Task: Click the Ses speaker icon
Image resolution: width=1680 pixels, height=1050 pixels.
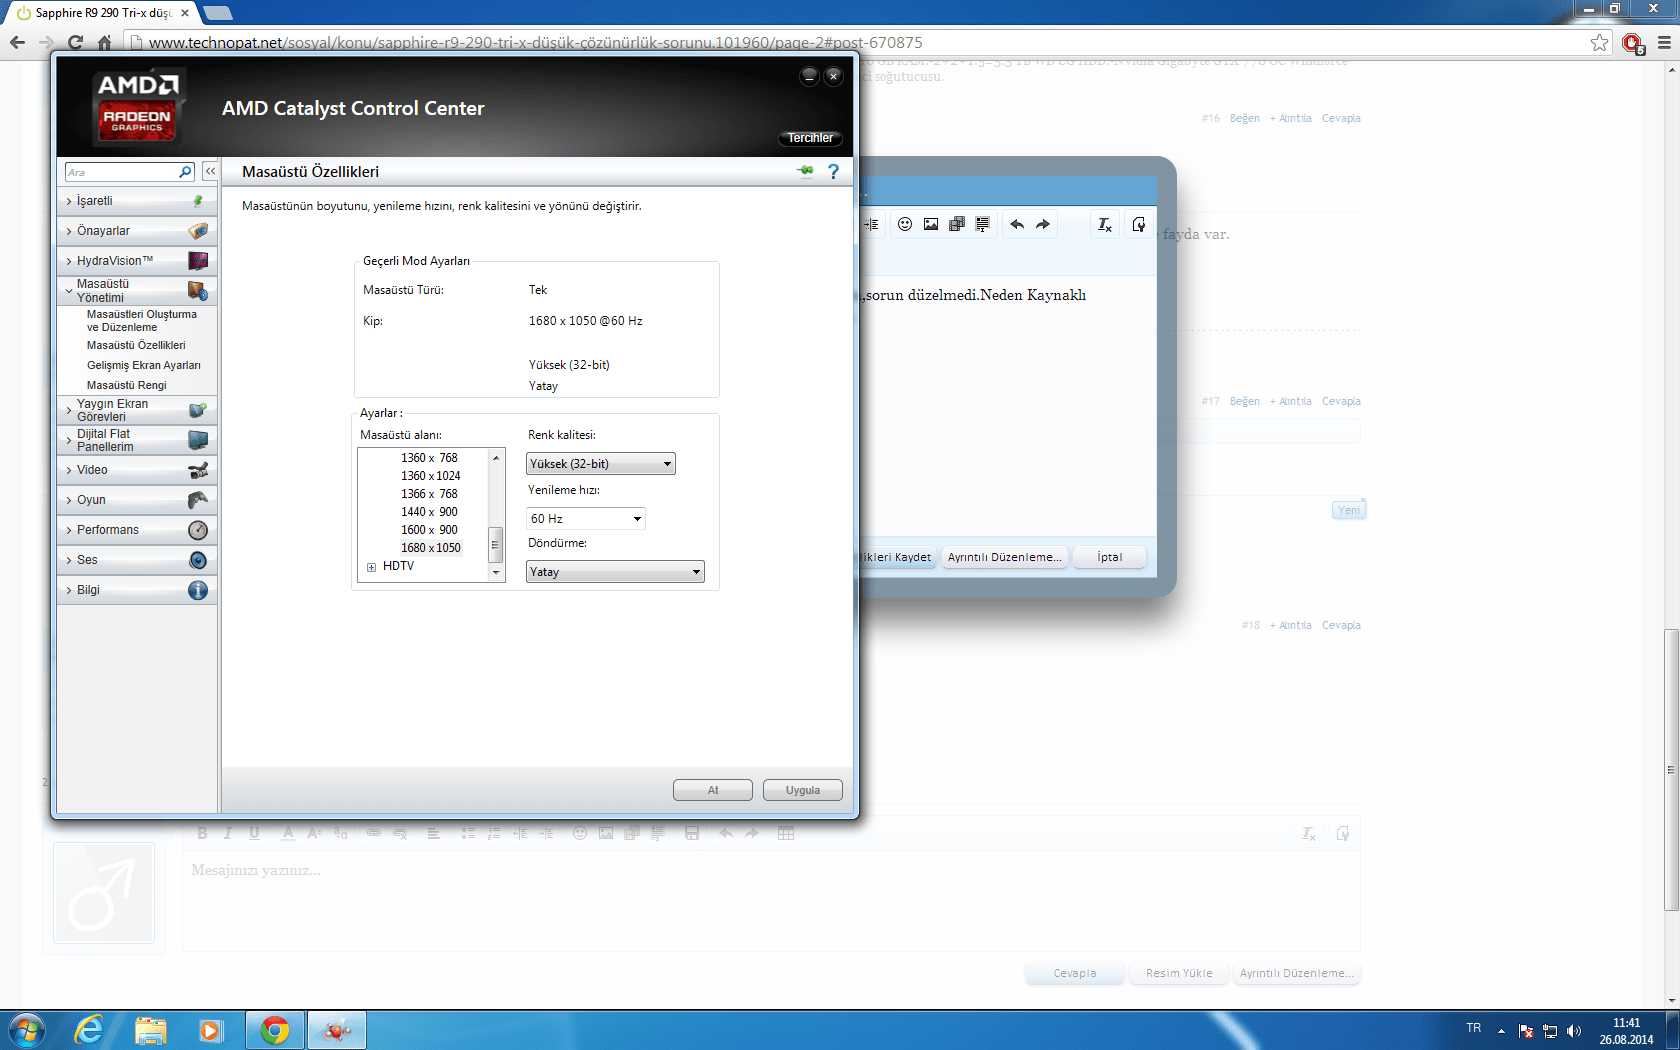Action: click(198, 560)
